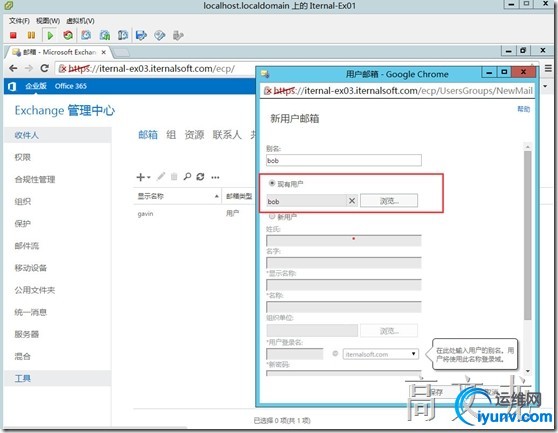Click the red stop VM toolbar icon

13,35
